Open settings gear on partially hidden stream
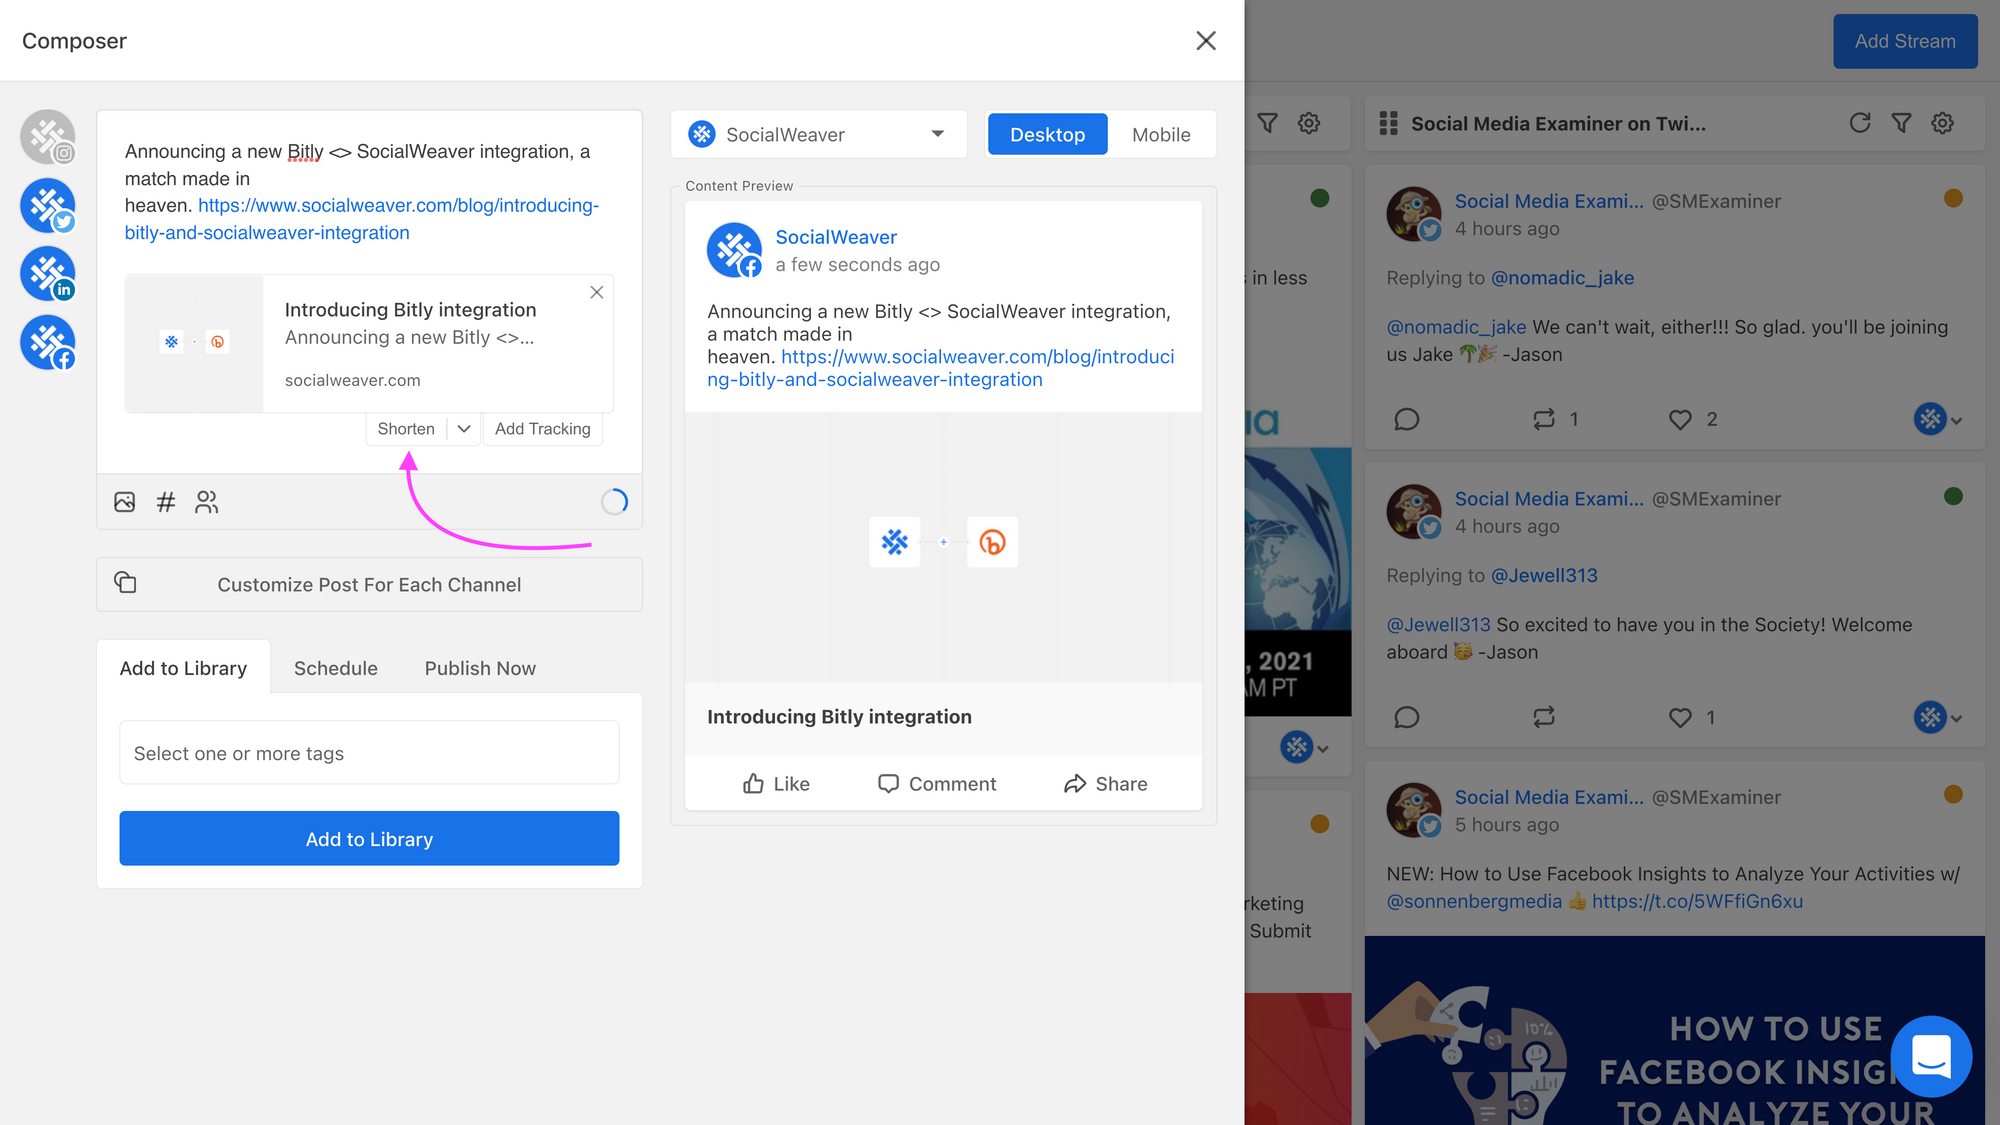The height and width of the screenshot is (1125, 2000). tap(1309, 122)
